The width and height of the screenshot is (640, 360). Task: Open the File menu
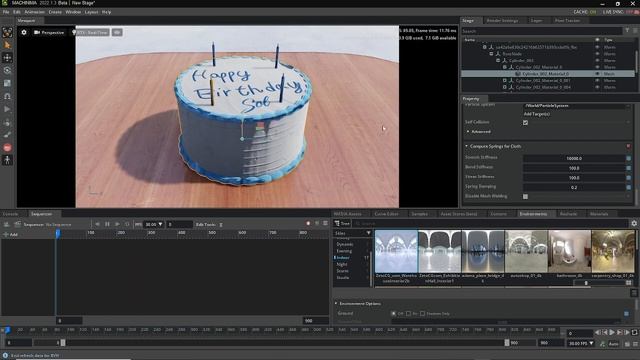(x=6, y=12)
